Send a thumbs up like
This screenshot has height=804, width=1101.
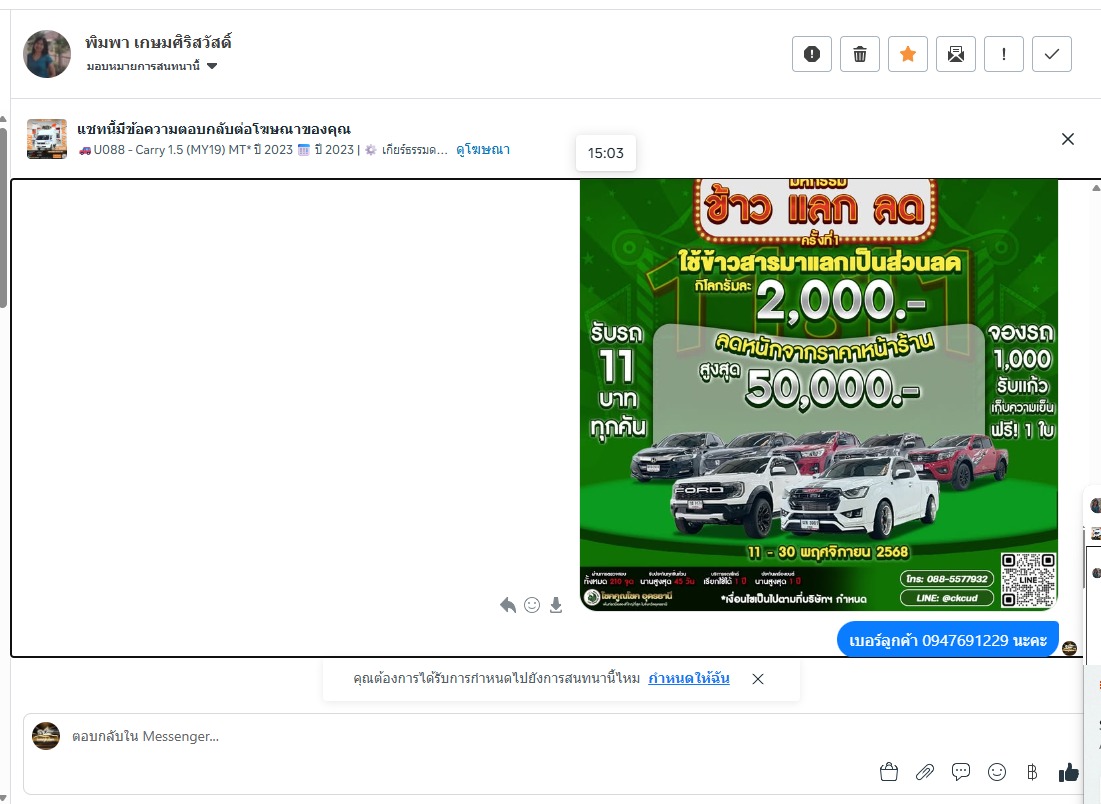pyautogui.click(x=1068, y=772)
